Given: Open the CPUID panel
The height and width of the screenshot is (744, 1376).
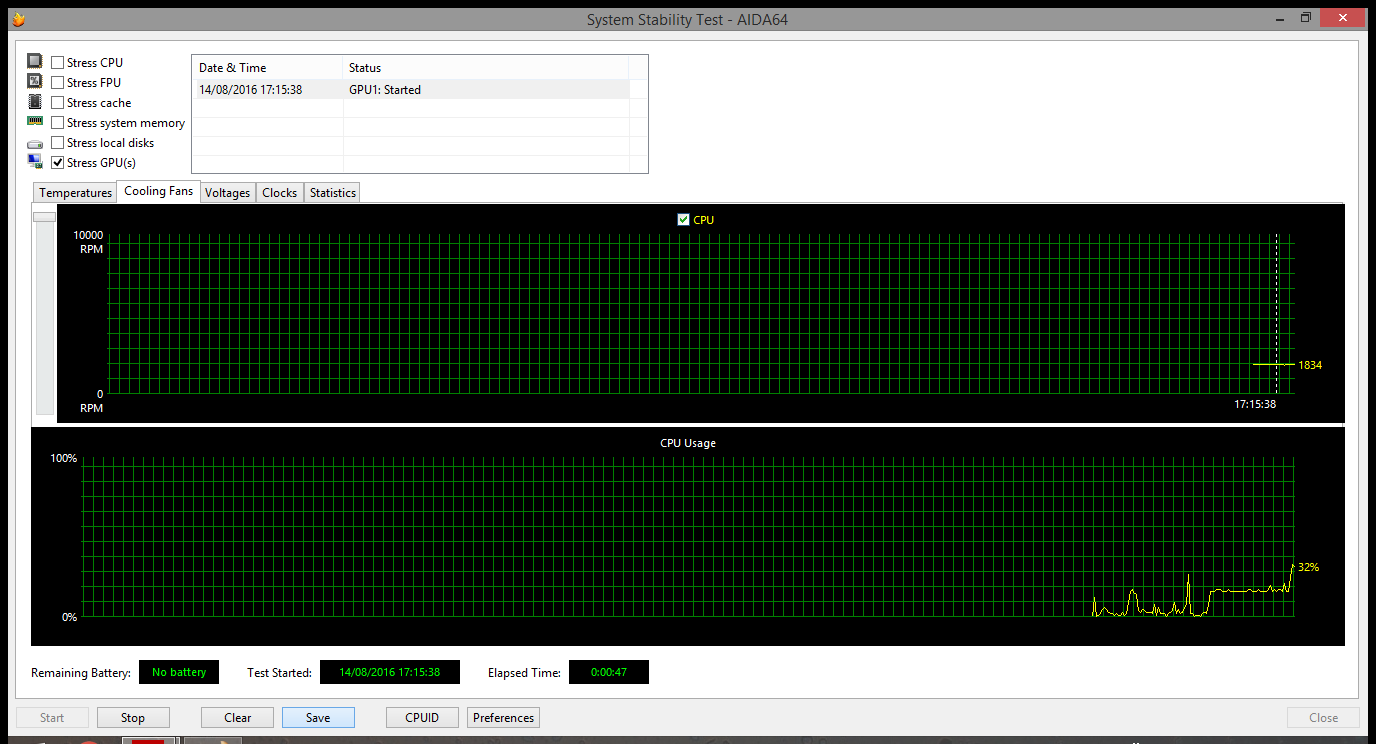Looking at the screenshot, I should (x=422, y=717).
